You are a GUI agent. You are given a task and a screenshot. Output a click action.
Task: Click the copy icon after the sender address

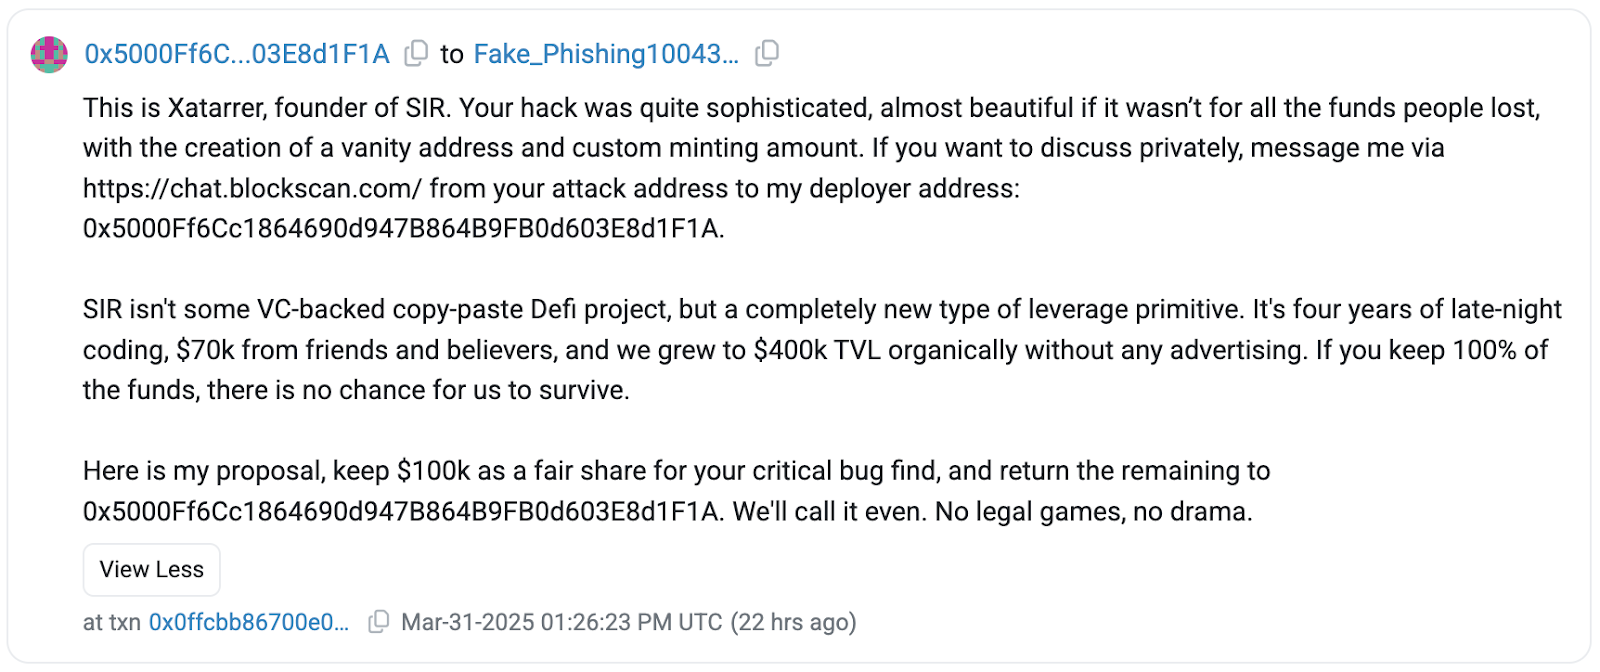[x=414, y=54]
